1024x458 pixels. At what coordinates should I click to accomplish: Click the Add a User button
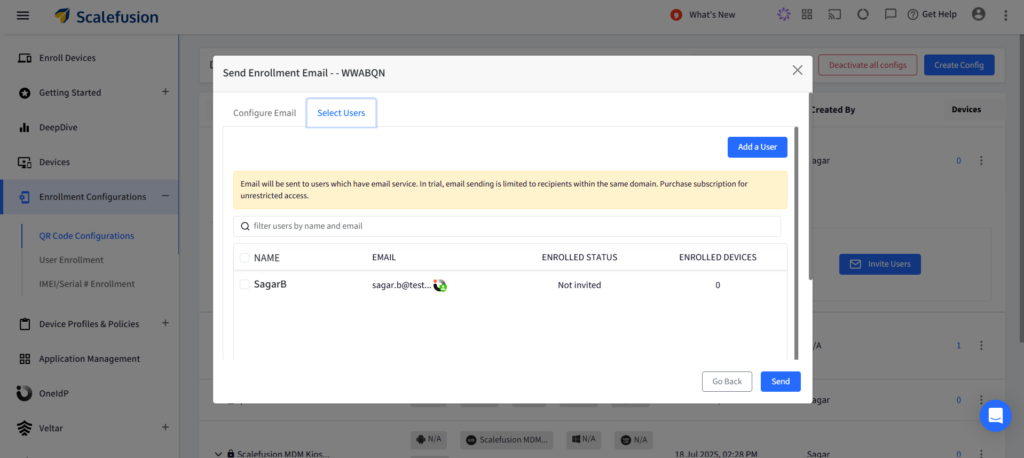point(758,147)
